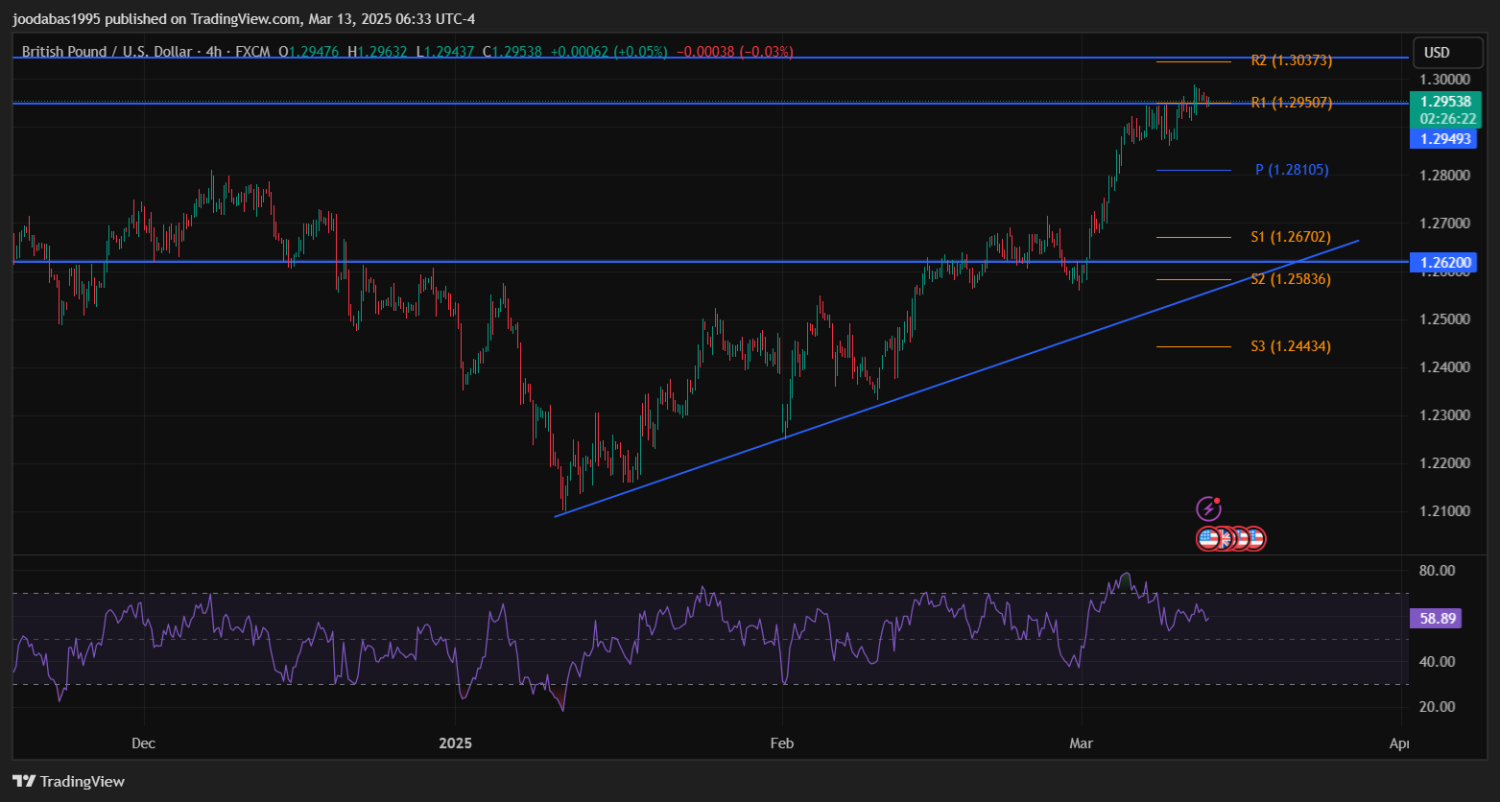Click the 1.22000 price axis label

[x=1444, y=463]
